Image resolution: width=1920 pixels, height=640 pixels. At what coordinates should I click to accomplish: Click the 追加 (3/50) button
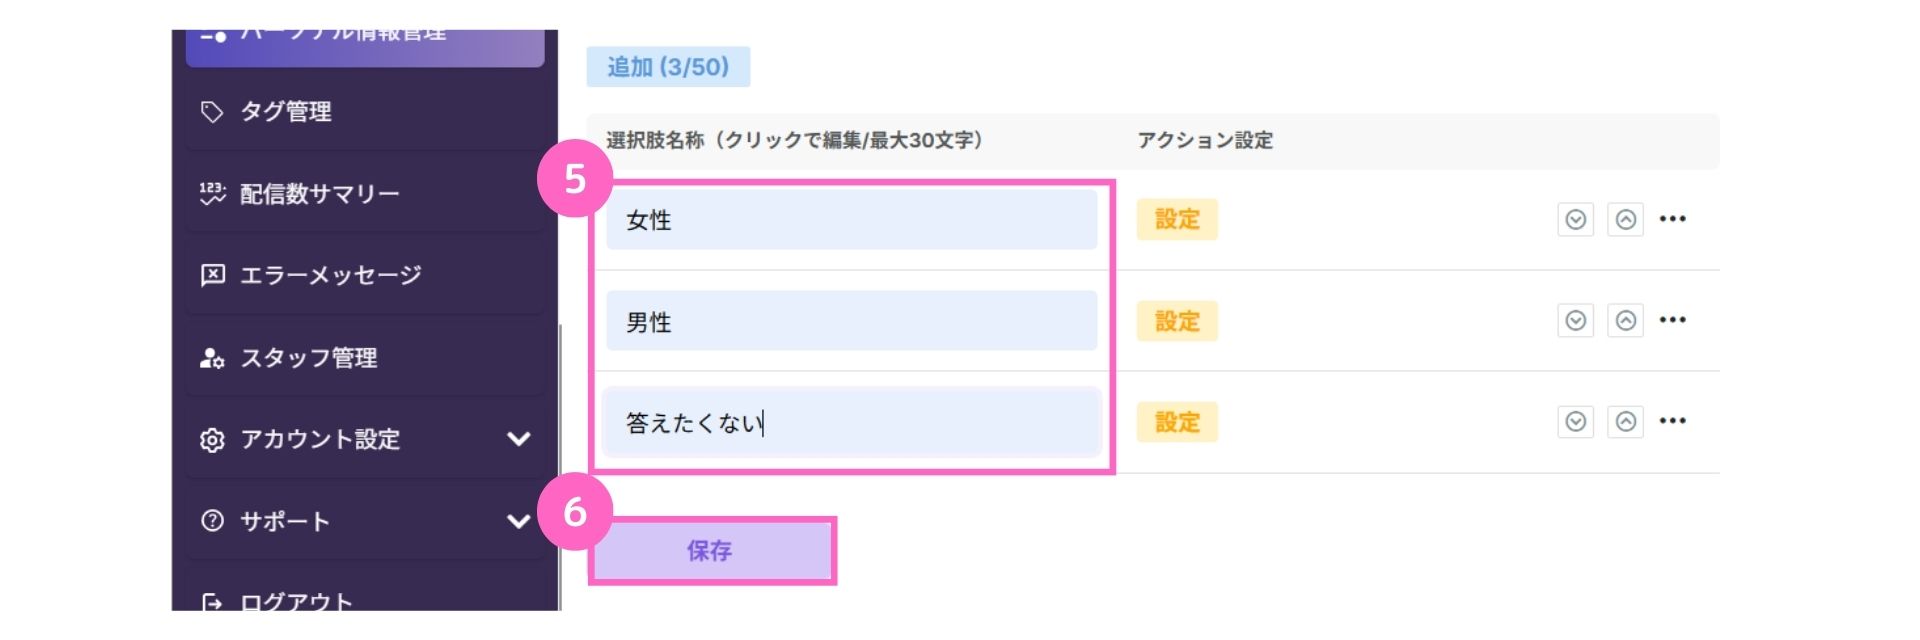(668, 67)
